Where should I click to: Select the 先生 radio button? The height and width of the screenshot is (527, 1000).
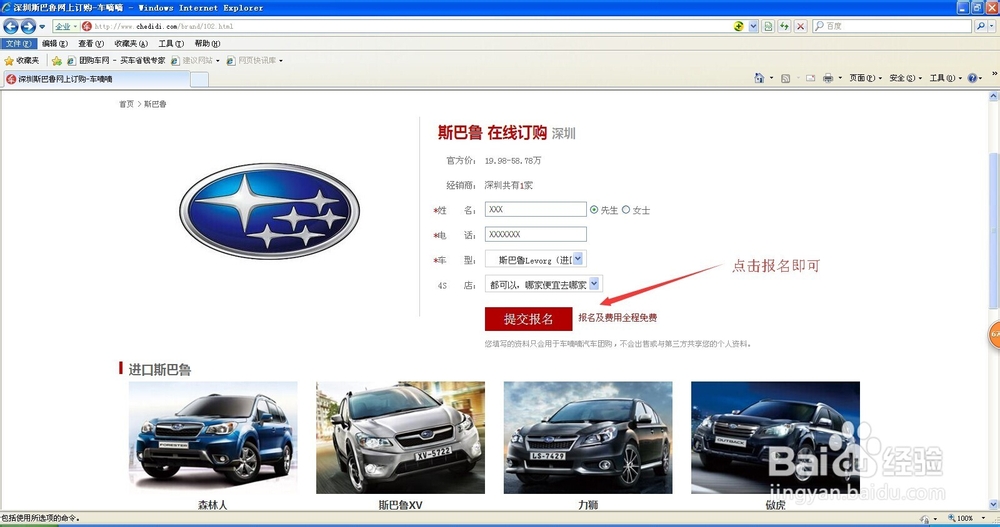594,209
